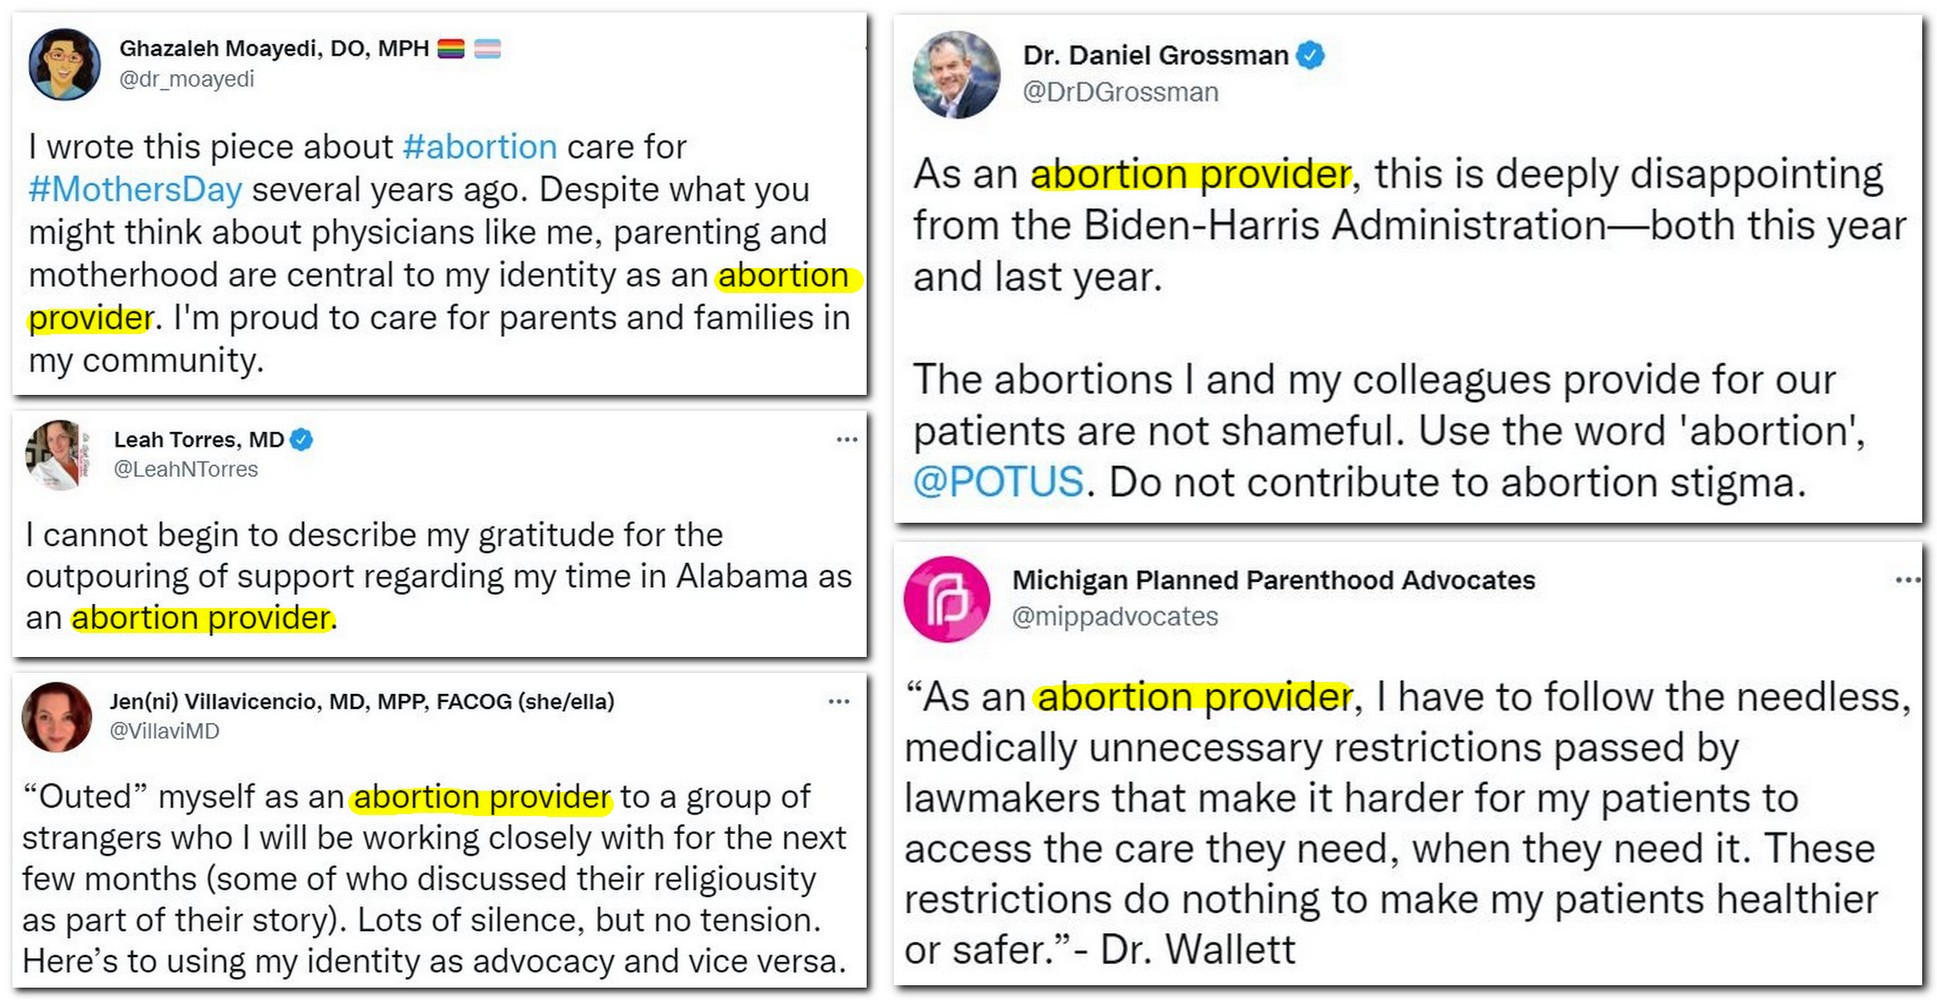Click the @VillaviMD handle
1937x1000 pixels.
[165, 731]
